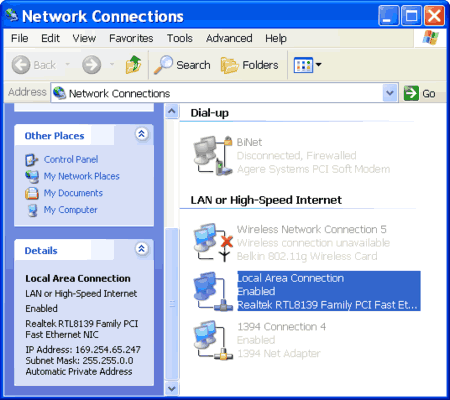The height and width of the screenshot is (400, 450).
Task: Collapse the Details panel
Action: 142,249
